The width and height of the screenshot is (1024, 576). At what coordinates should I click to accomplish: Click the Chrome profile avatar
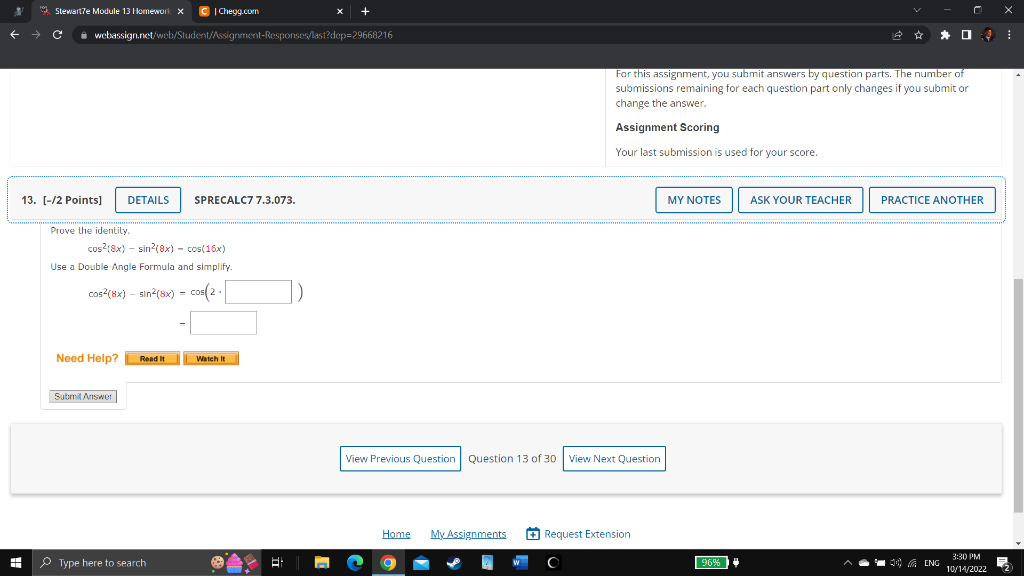987,32
